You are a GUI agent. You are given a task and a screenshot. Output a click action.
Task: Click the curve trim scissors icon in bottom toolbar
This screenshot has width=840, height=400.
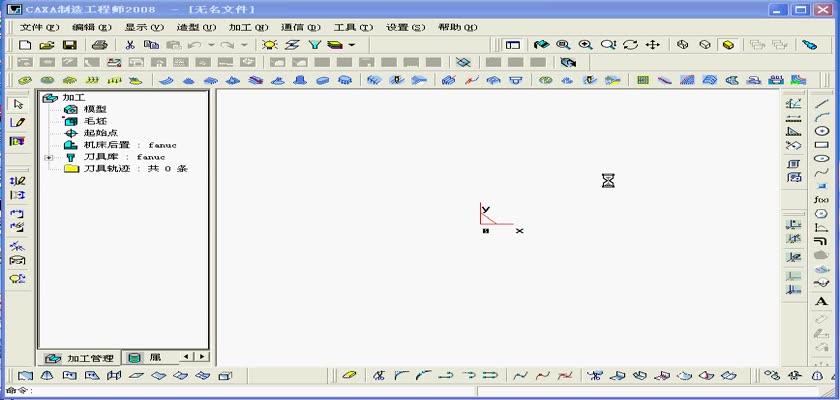pyautogui.click(x=379, y=376)
